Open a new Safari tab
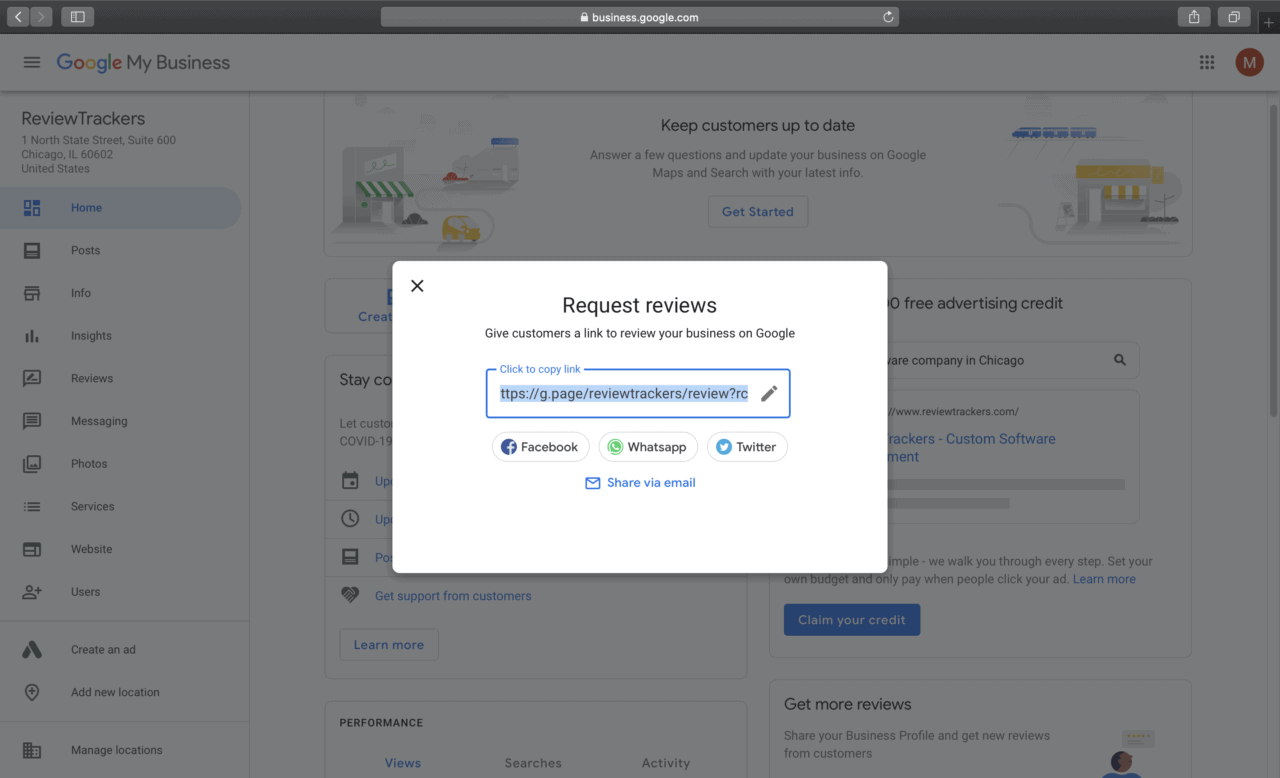The width and height of the screenshot is (1280, 778). click(x=1268, y=22)
